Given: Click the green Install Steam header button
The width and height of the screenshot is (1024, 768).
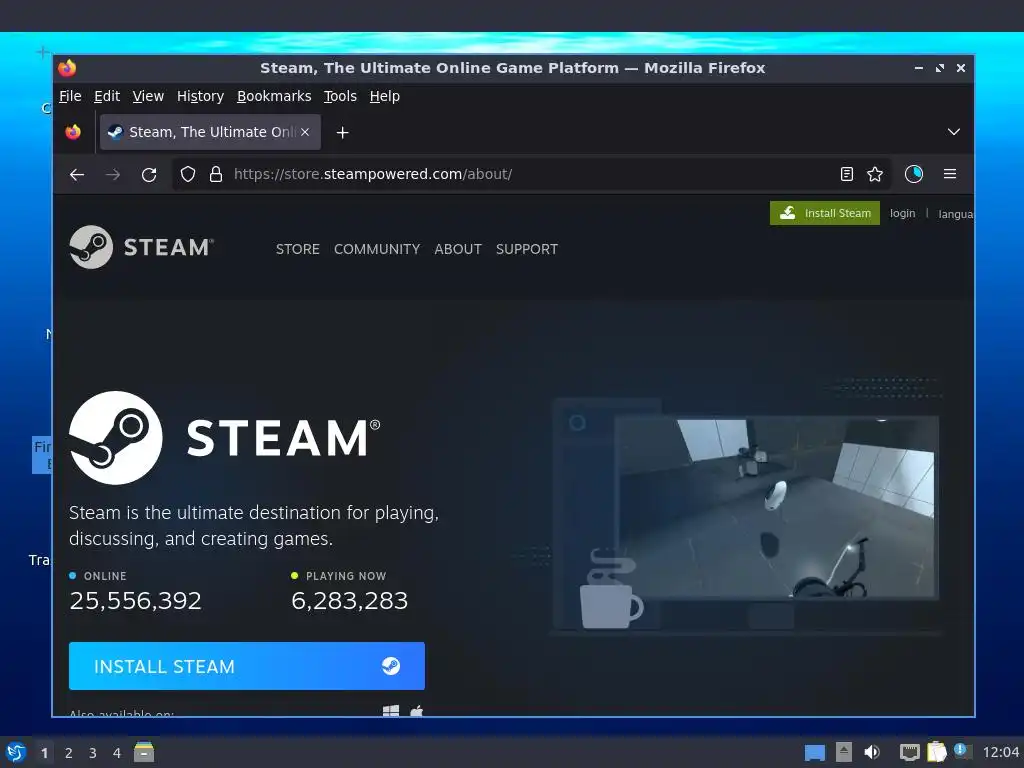Looking at the screenshot, I should pyautogui.click(x=825, y=213).
